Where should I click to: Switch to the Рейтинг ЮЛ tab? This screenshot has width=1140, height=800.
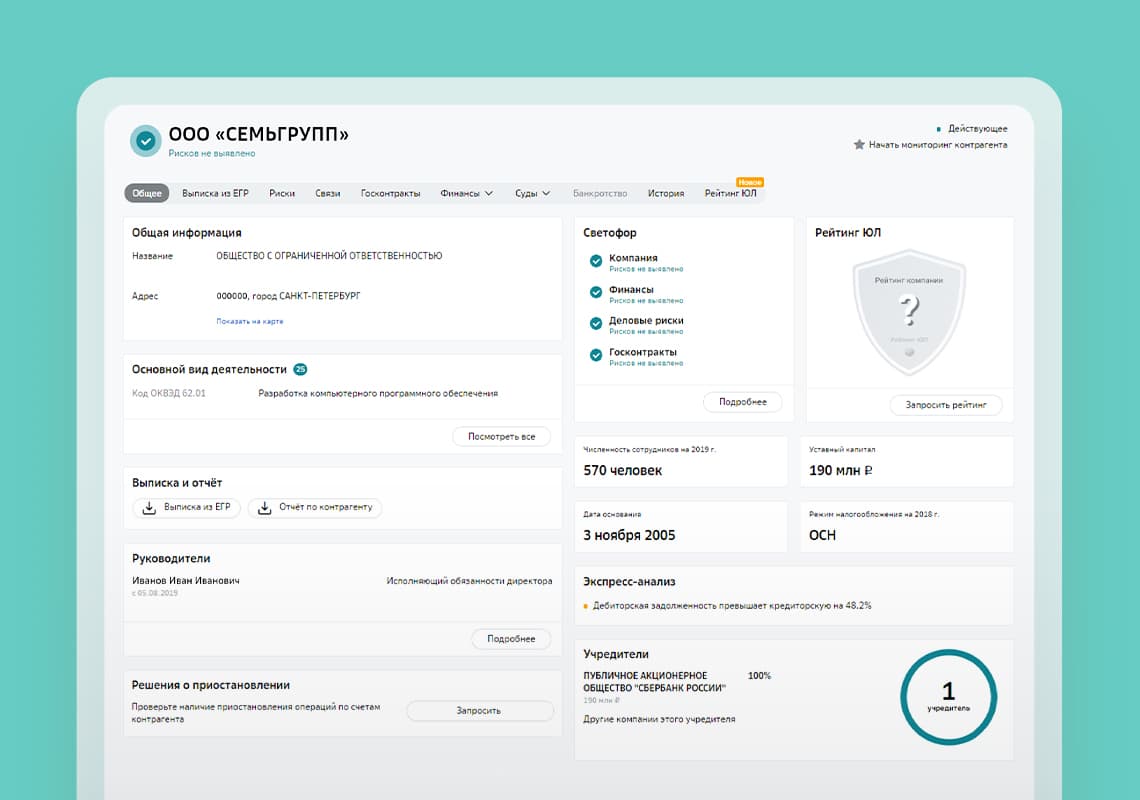click(731, 193)
